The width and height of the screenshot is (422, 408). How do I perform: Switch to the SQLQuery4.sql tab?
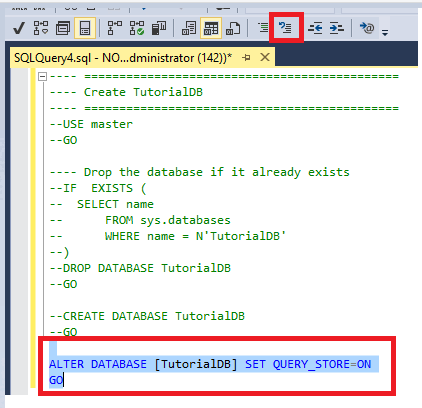click(123, 58)
